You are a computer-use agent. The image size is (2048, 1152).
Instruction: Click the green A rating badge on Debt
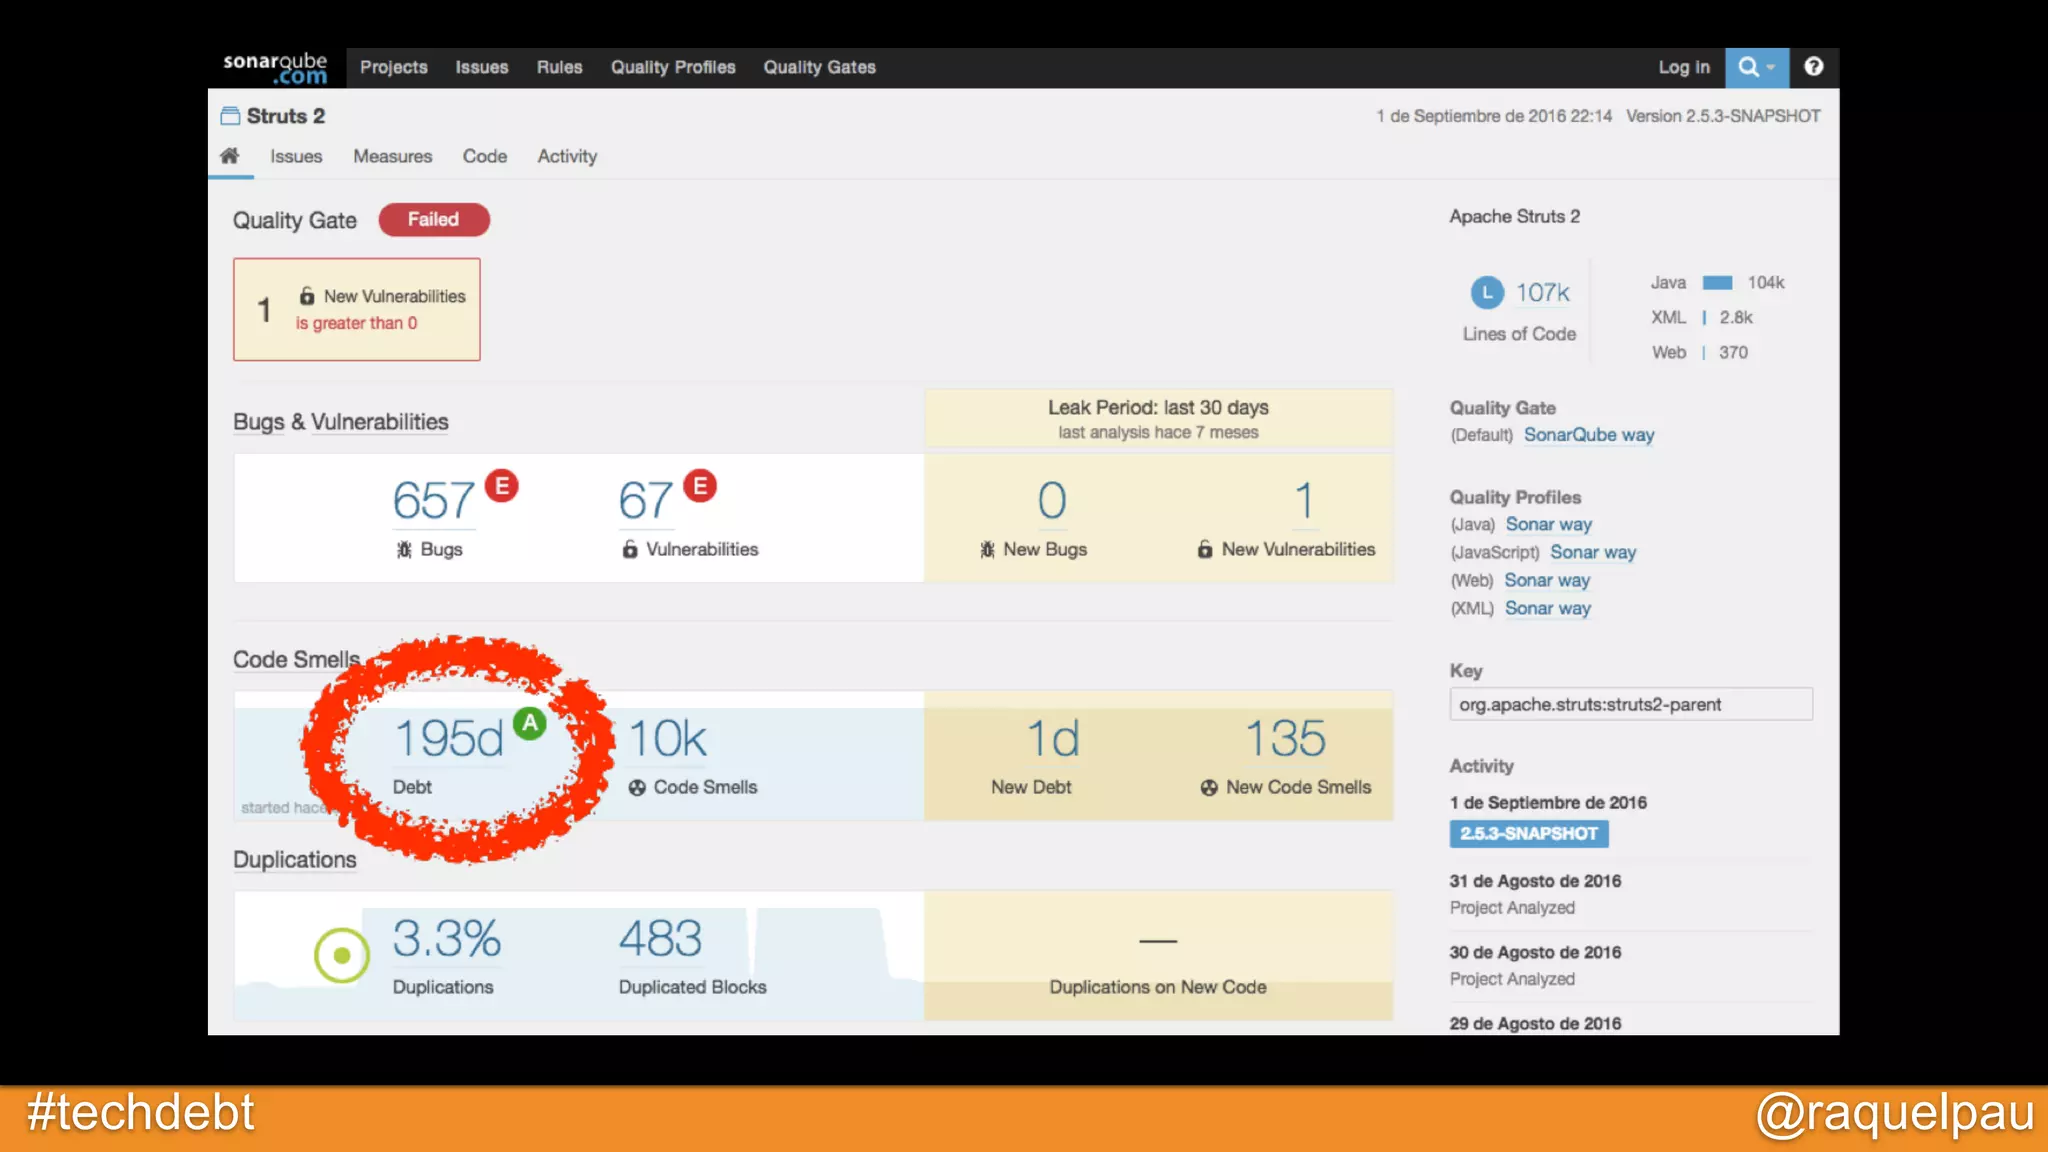[x=529, y=723]
